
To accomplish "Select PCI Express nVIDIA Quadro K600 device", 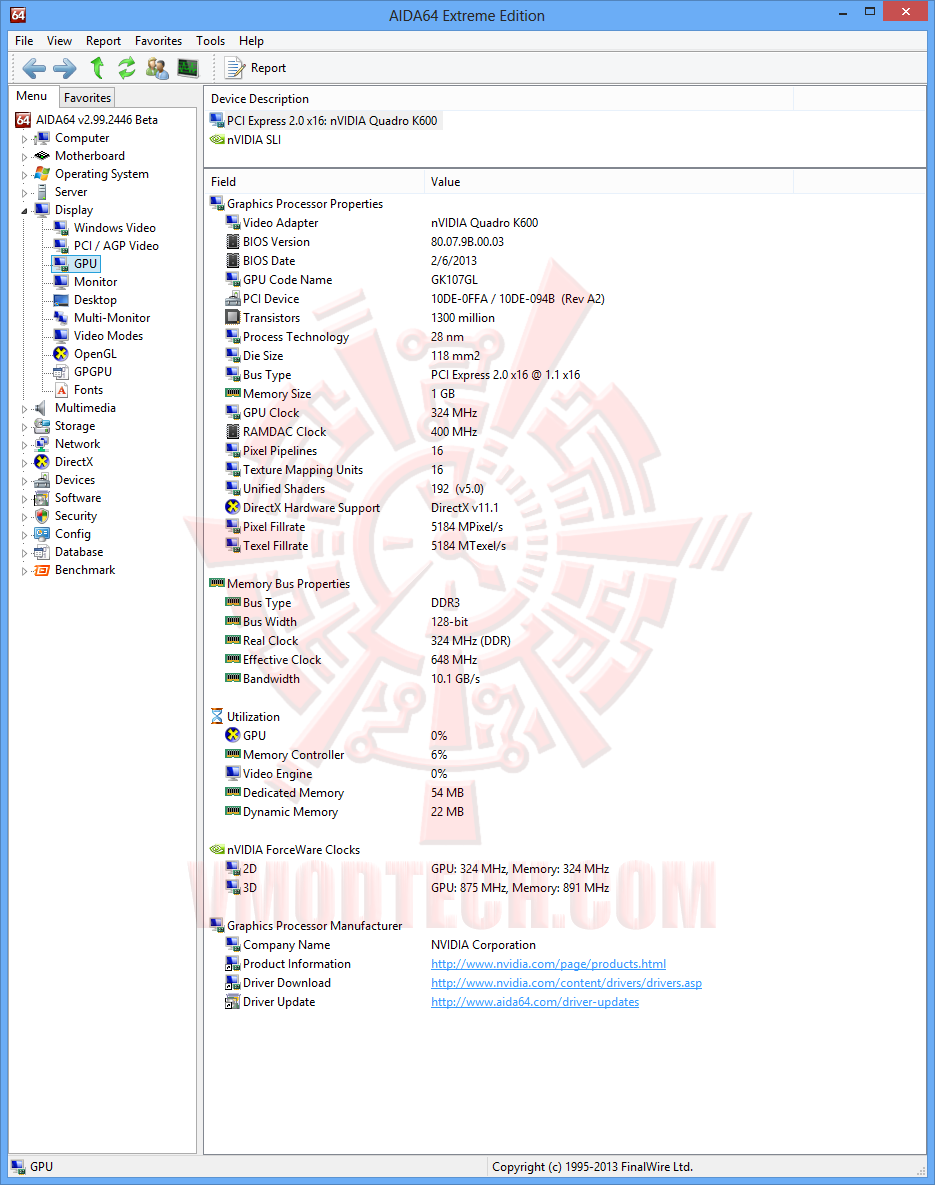I will tap(325, 121).
